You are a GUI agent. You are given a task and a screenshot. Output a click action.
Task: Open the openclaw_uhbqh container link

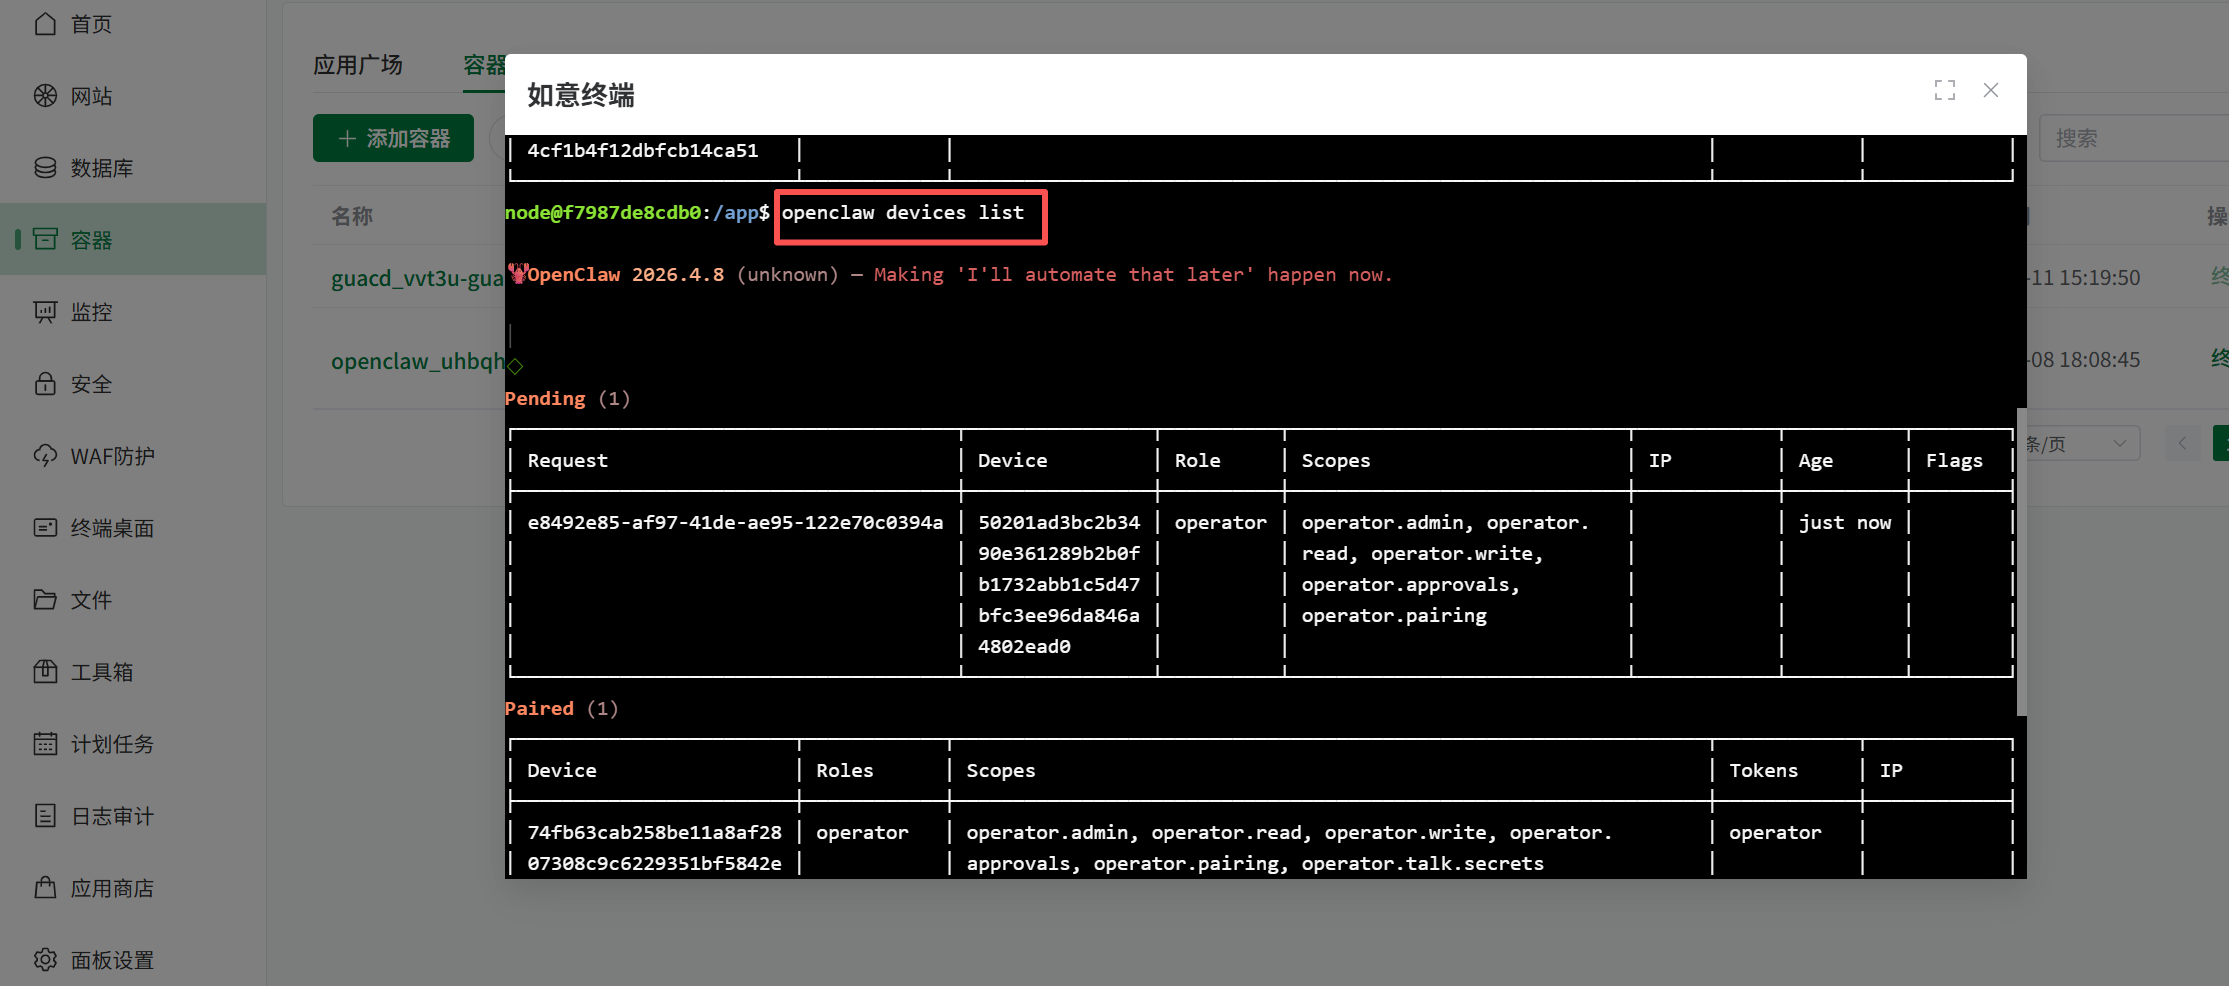point(417,361)
